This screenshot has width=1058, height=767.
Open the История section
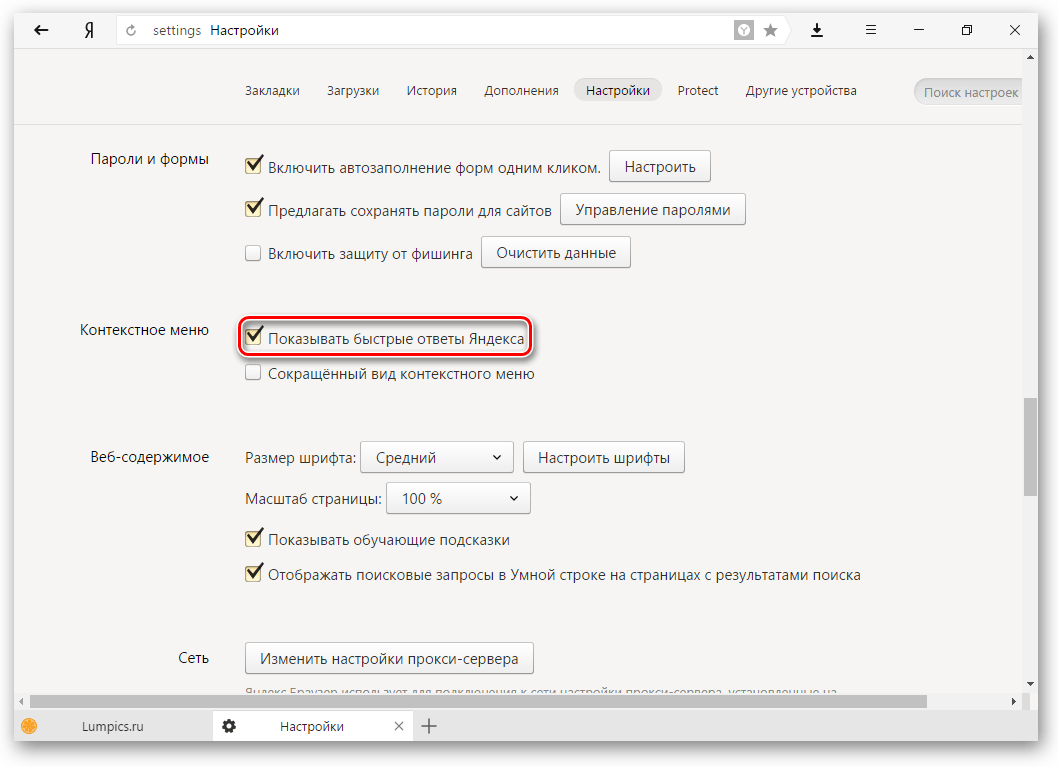[x=431, y=90]
